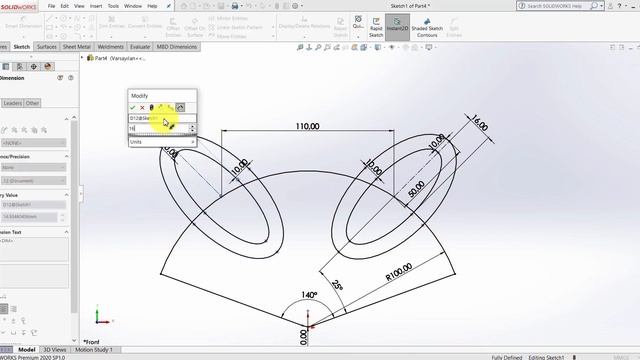Click Linear Sketch Pattern tool

point(236,27)
